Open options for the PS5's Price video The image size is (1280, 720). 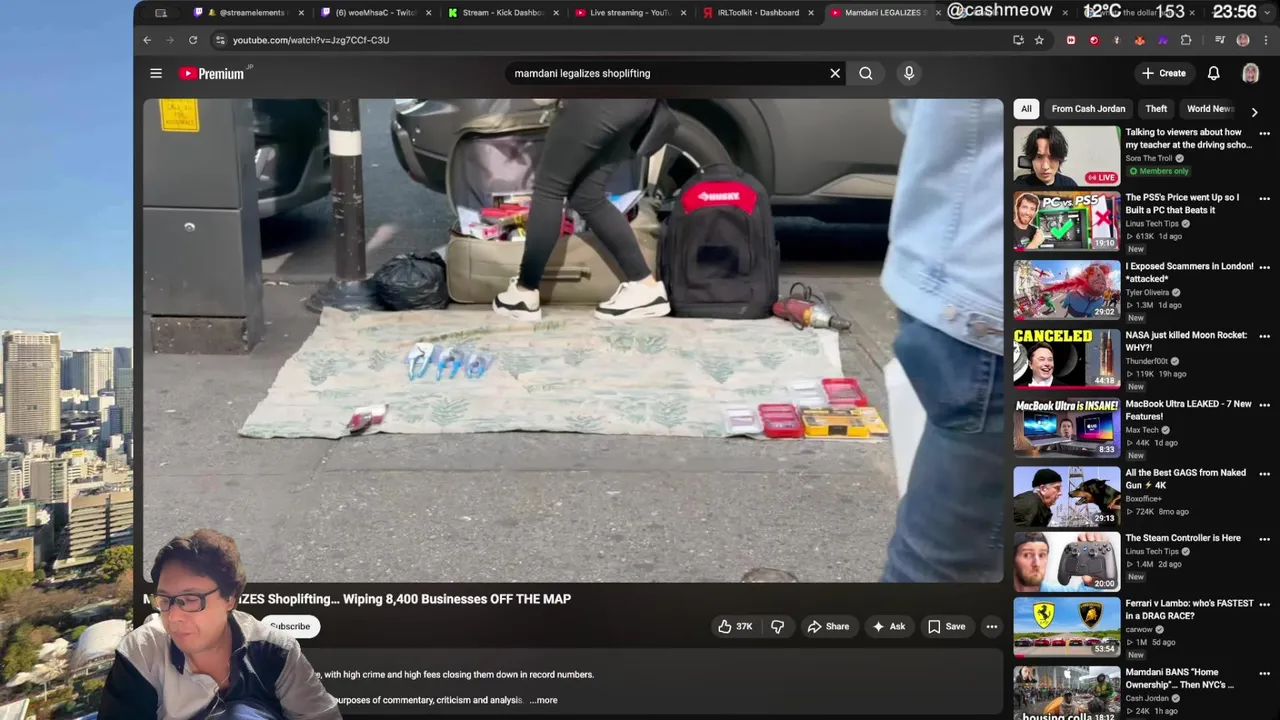(x=1264, y=199)
